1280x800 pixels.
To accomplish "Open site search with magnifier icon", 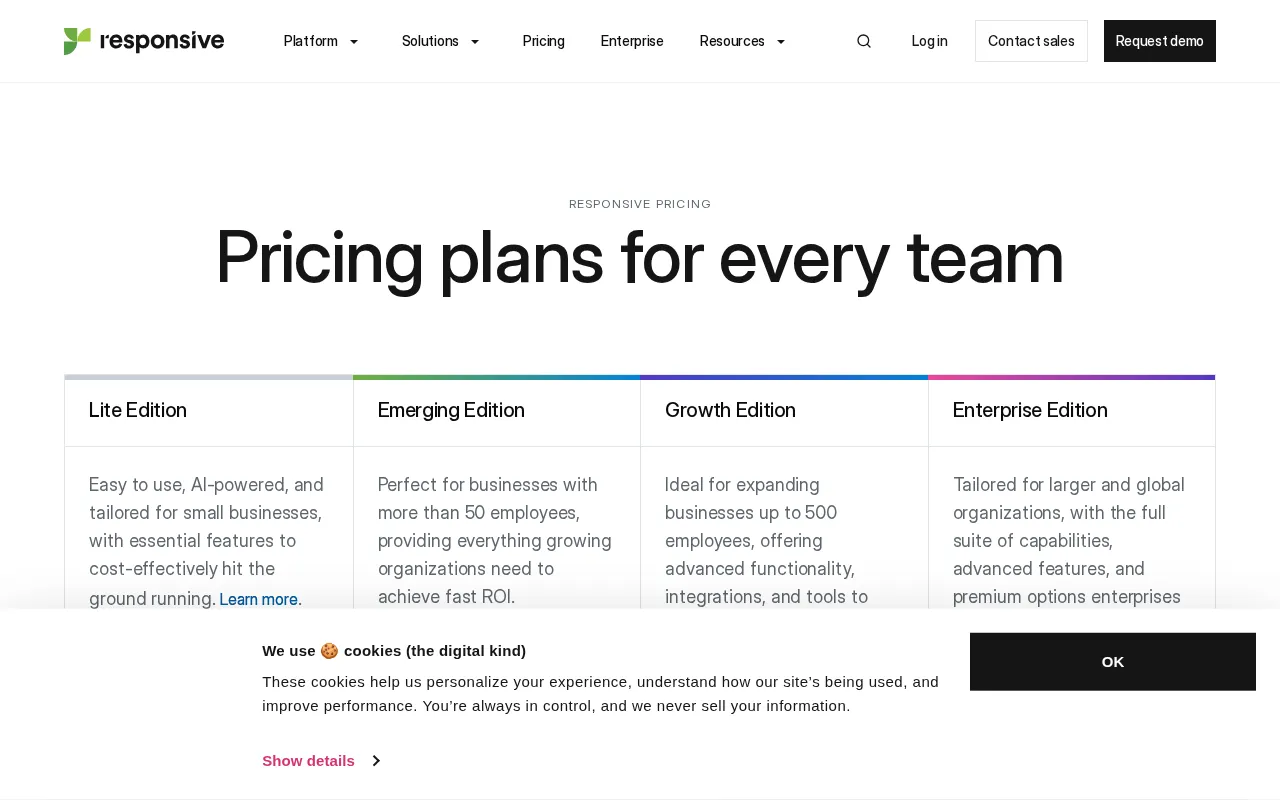I will [864, 41].
